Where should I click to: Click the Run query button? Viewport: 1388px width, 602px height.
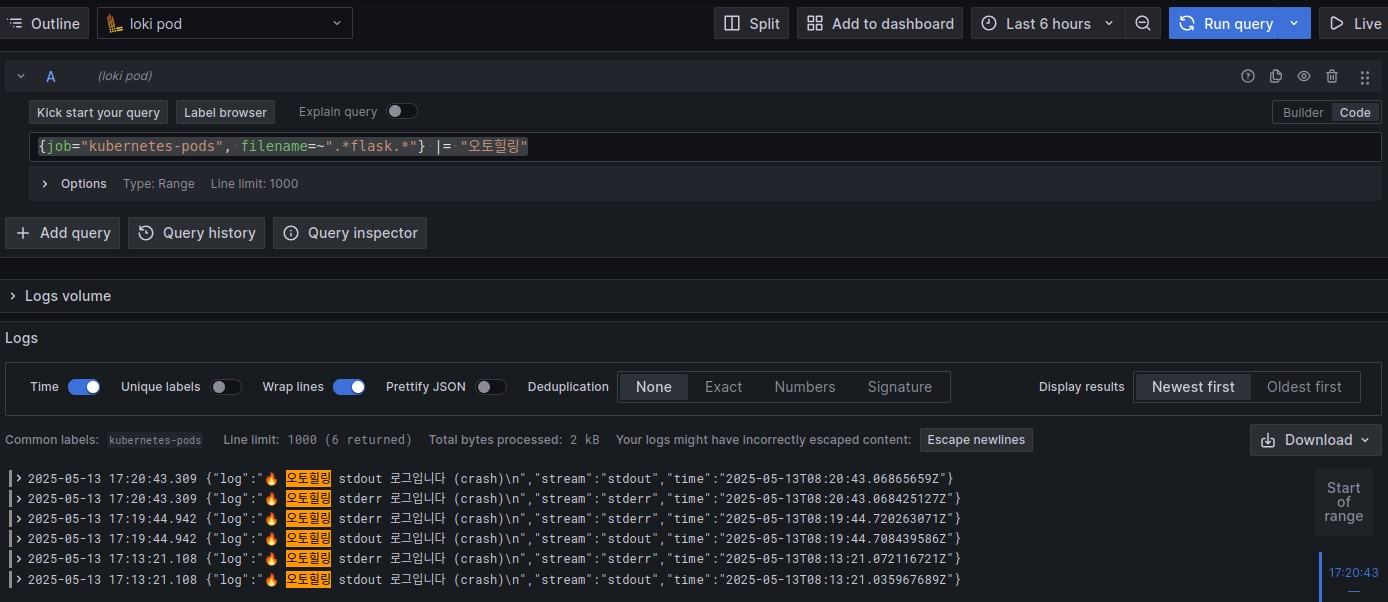1226,23
